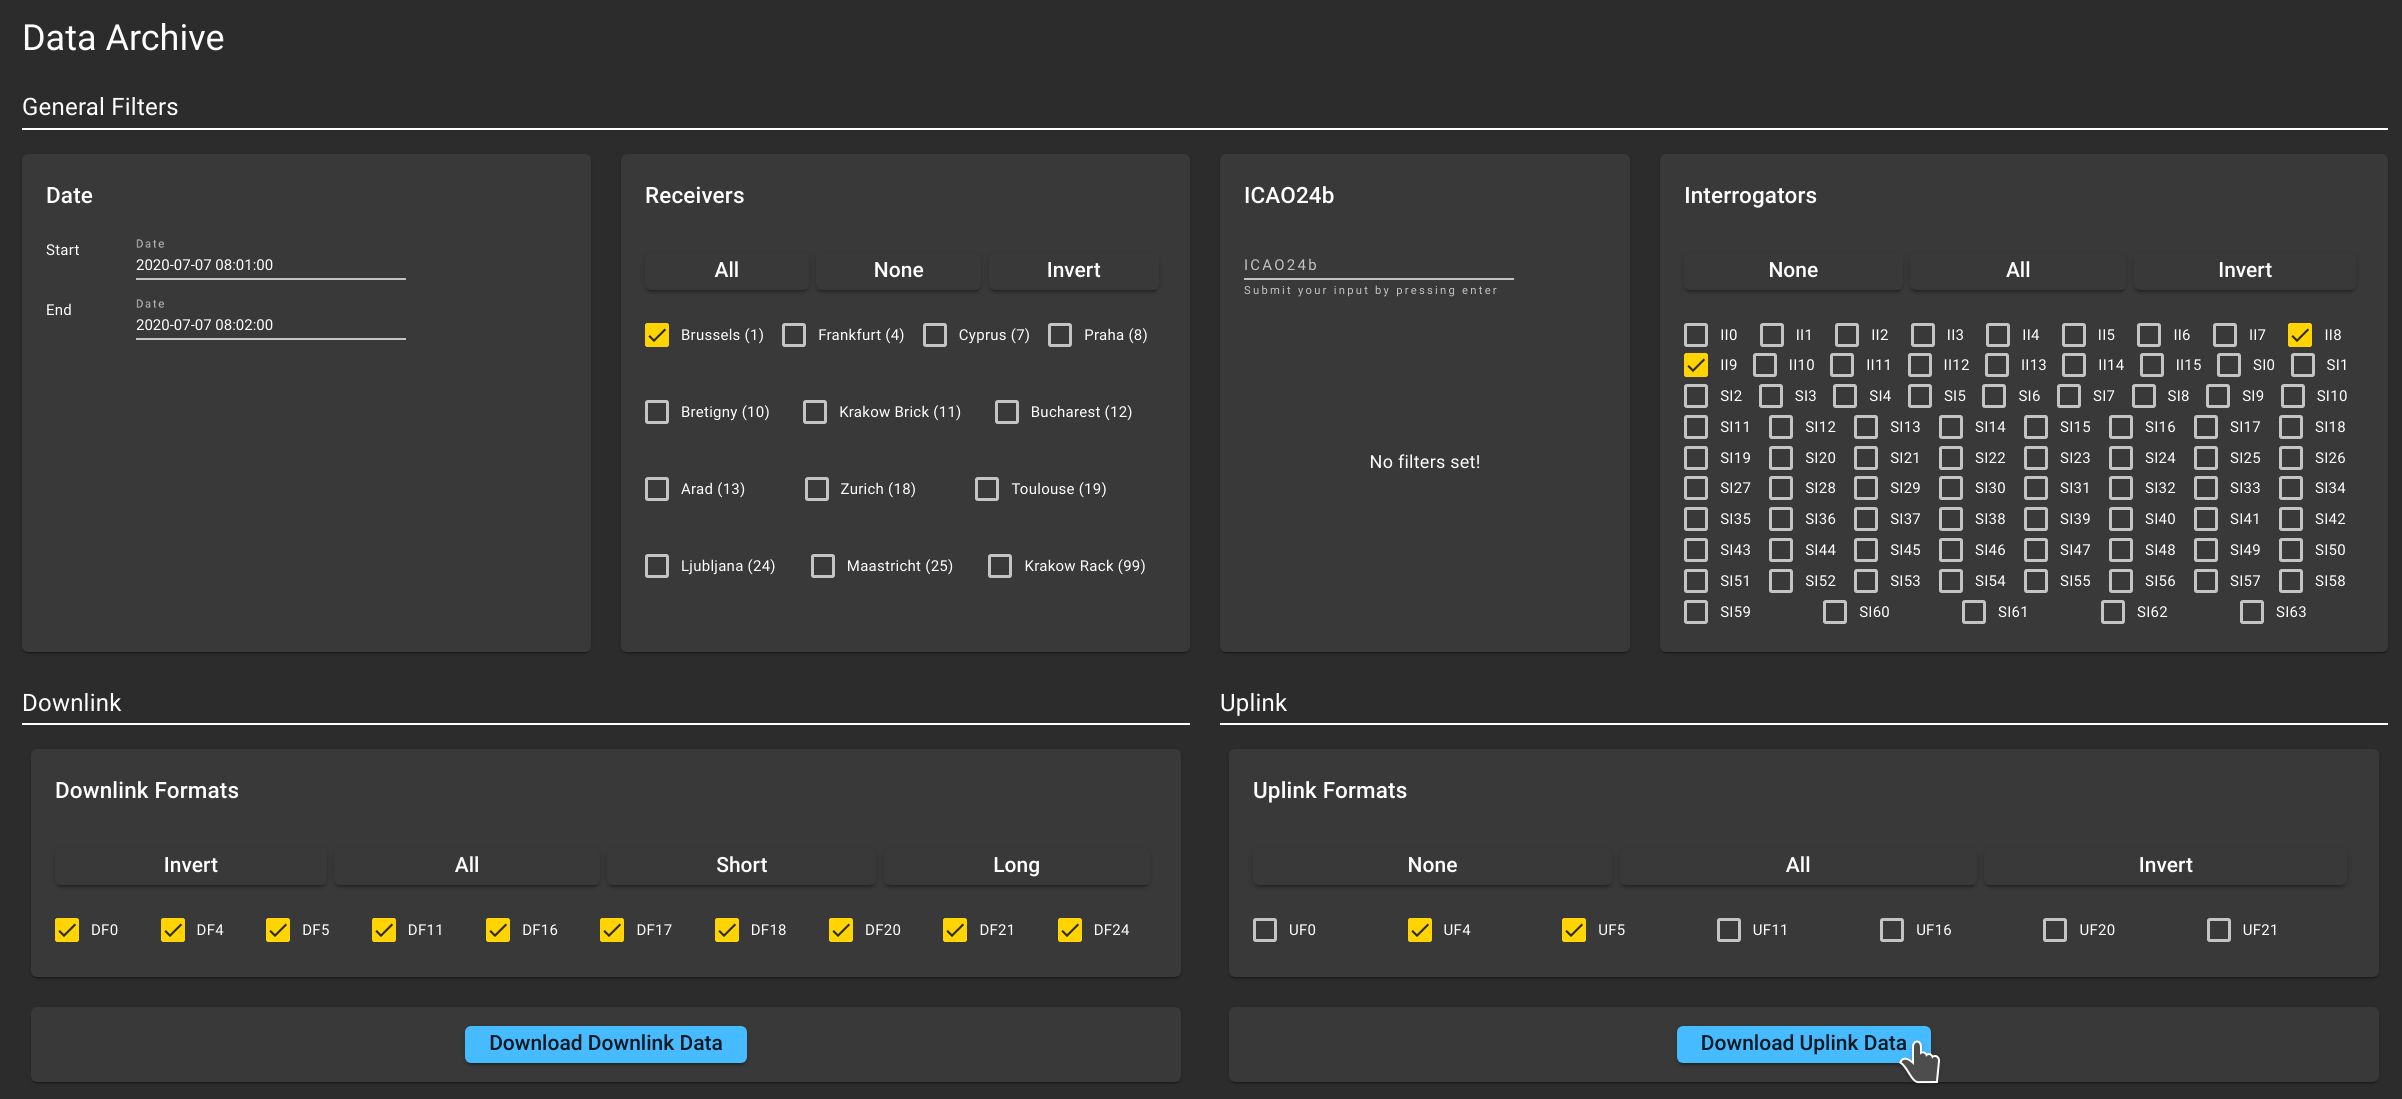Check the Zurich (18) receiver
This screenshot has height=1099, width=2402.
(x=817, y=489)
